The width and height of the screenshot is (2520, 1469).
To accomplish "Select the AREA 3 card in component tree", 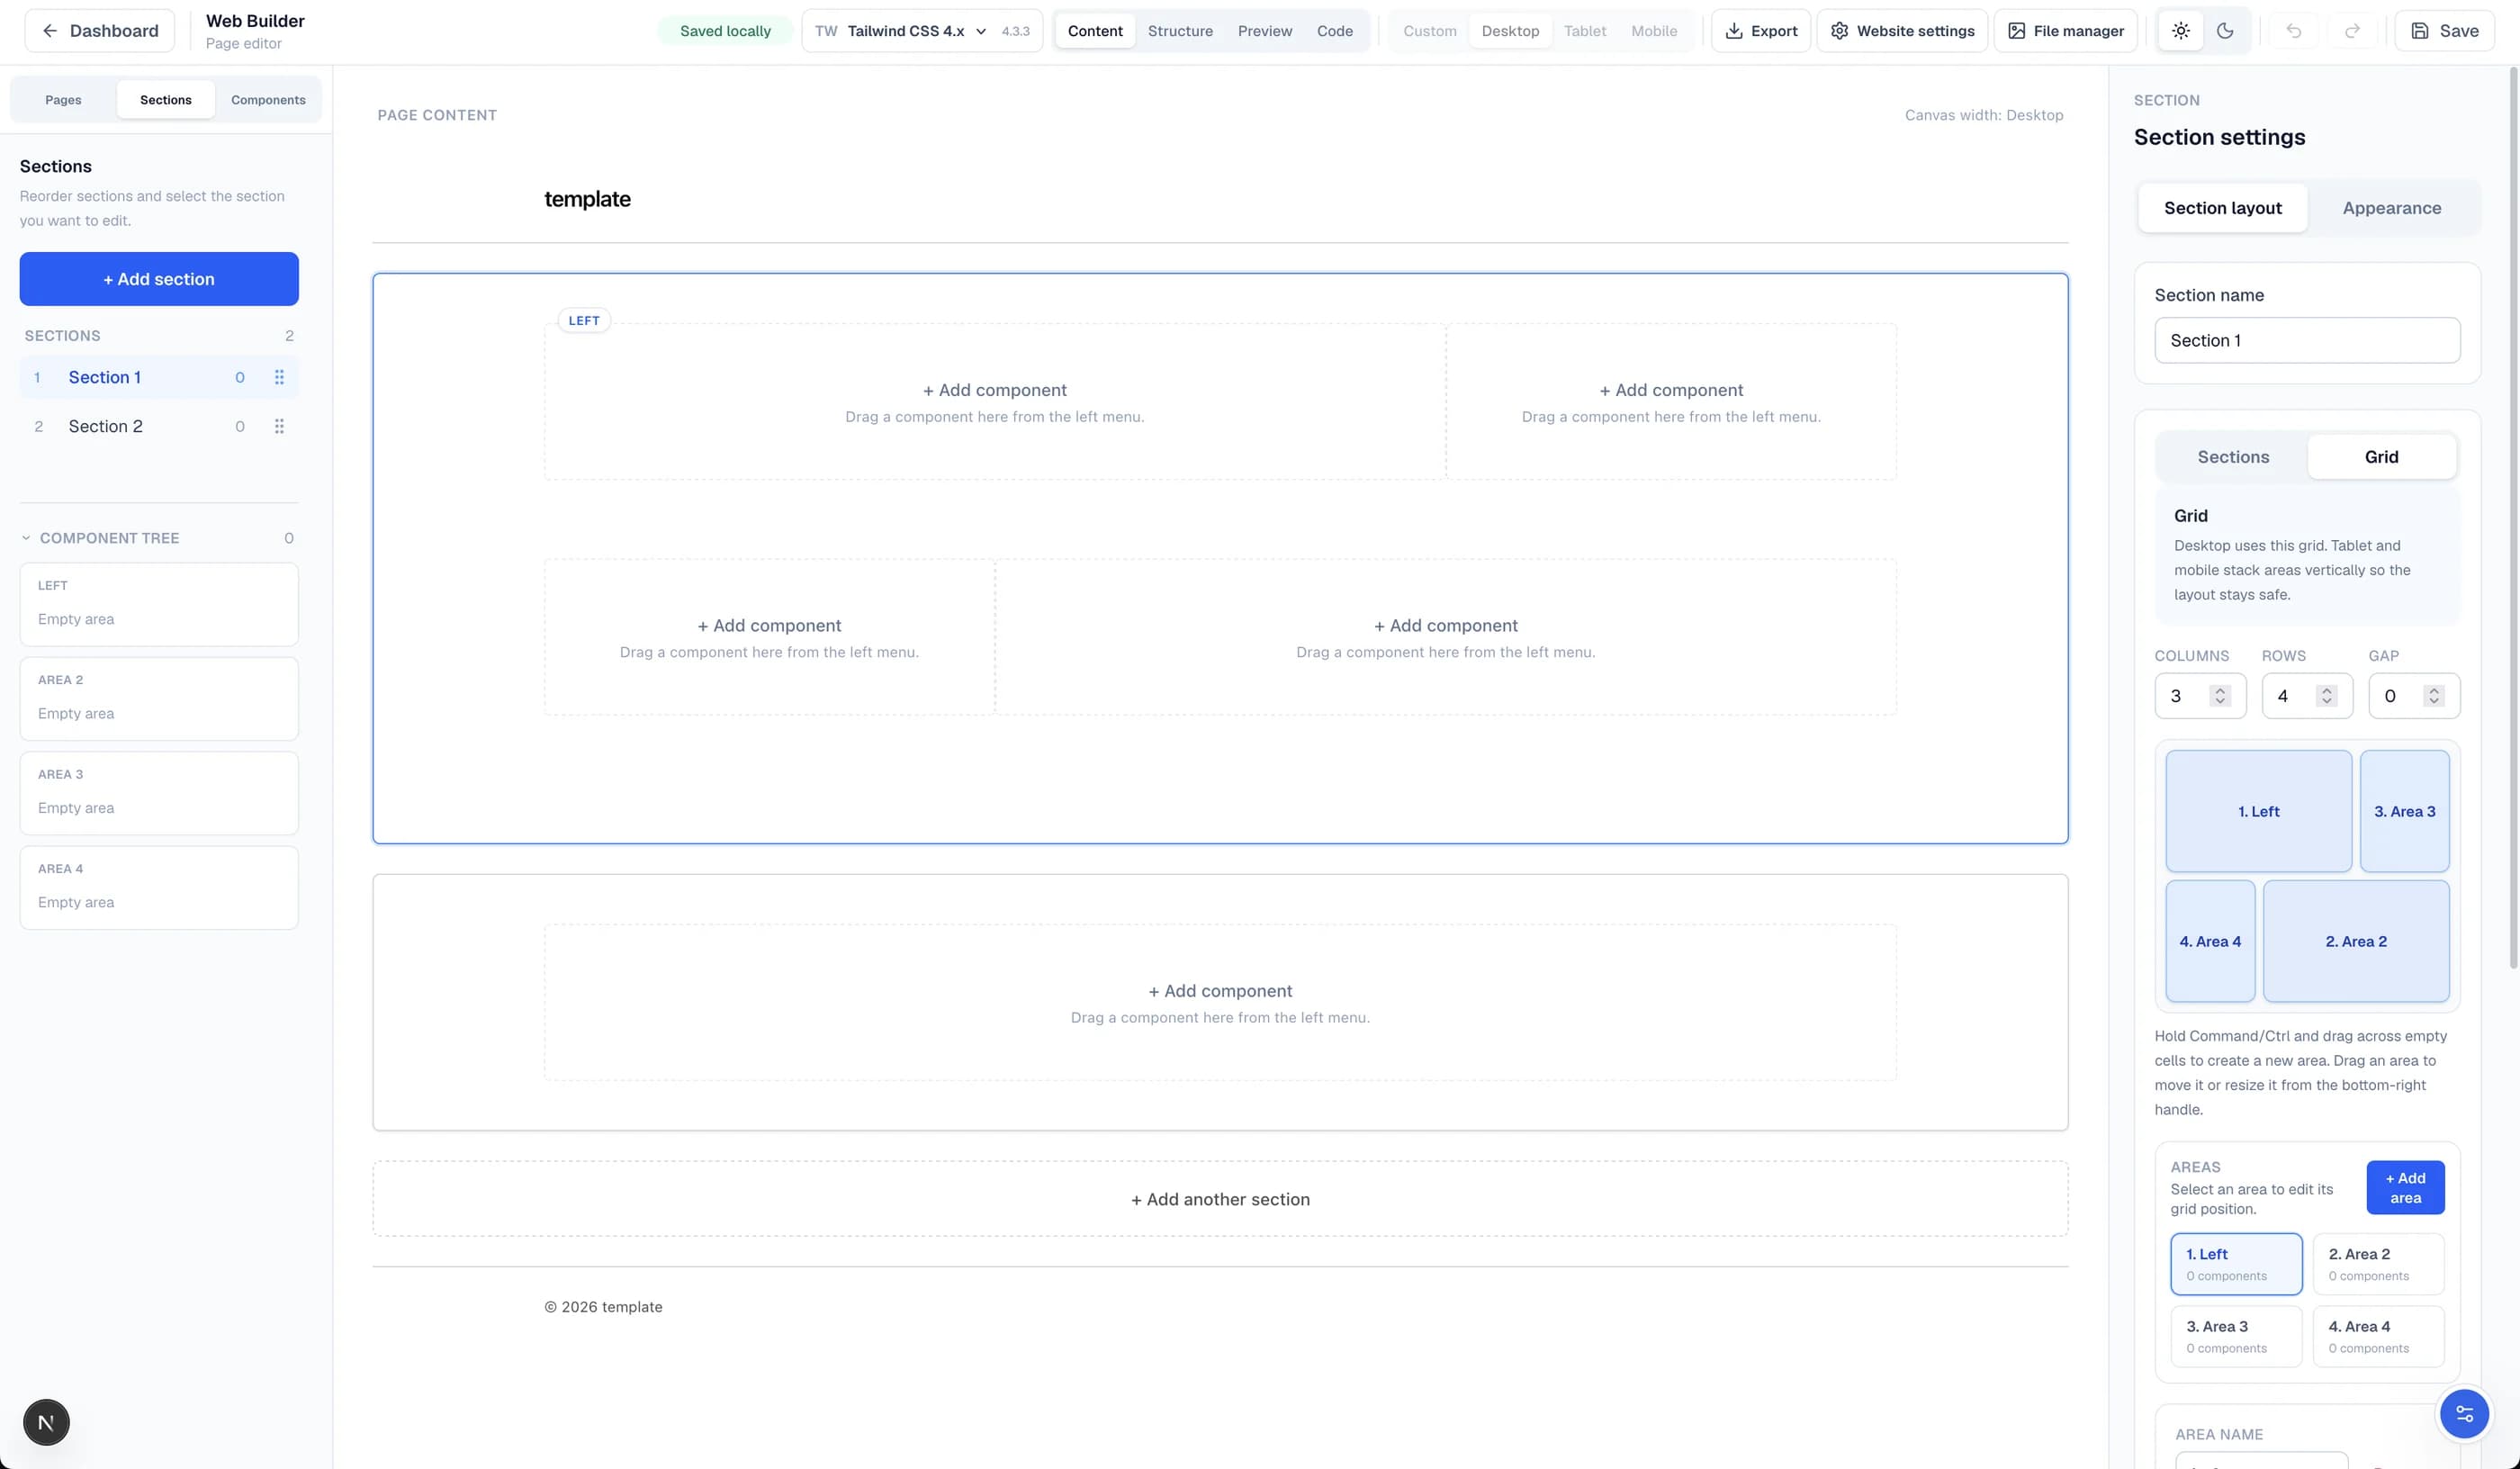I will [159, 793].
